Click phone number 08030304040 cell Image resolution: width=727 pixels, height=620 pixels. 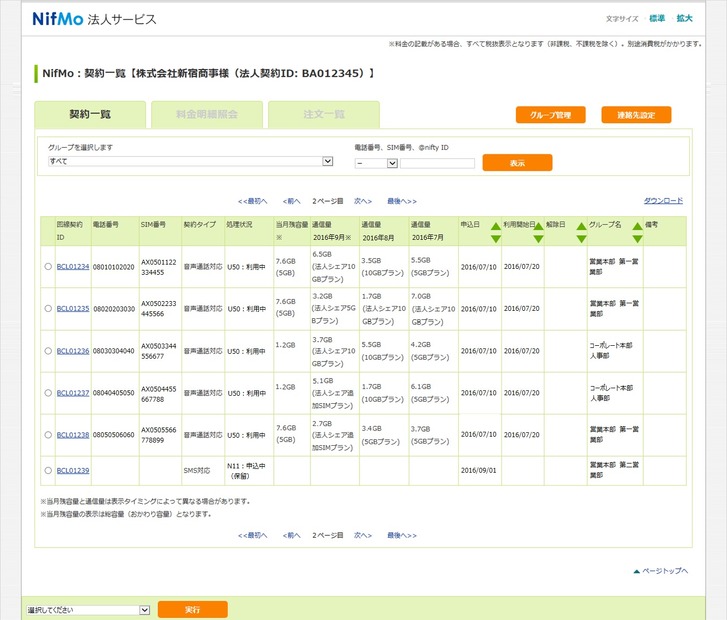tap(114, 351)
